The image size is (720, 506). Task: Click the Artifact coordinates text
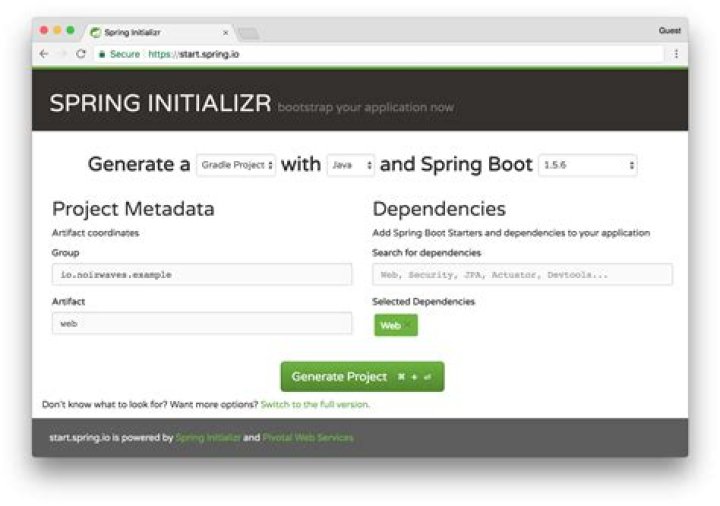point(96,233)
